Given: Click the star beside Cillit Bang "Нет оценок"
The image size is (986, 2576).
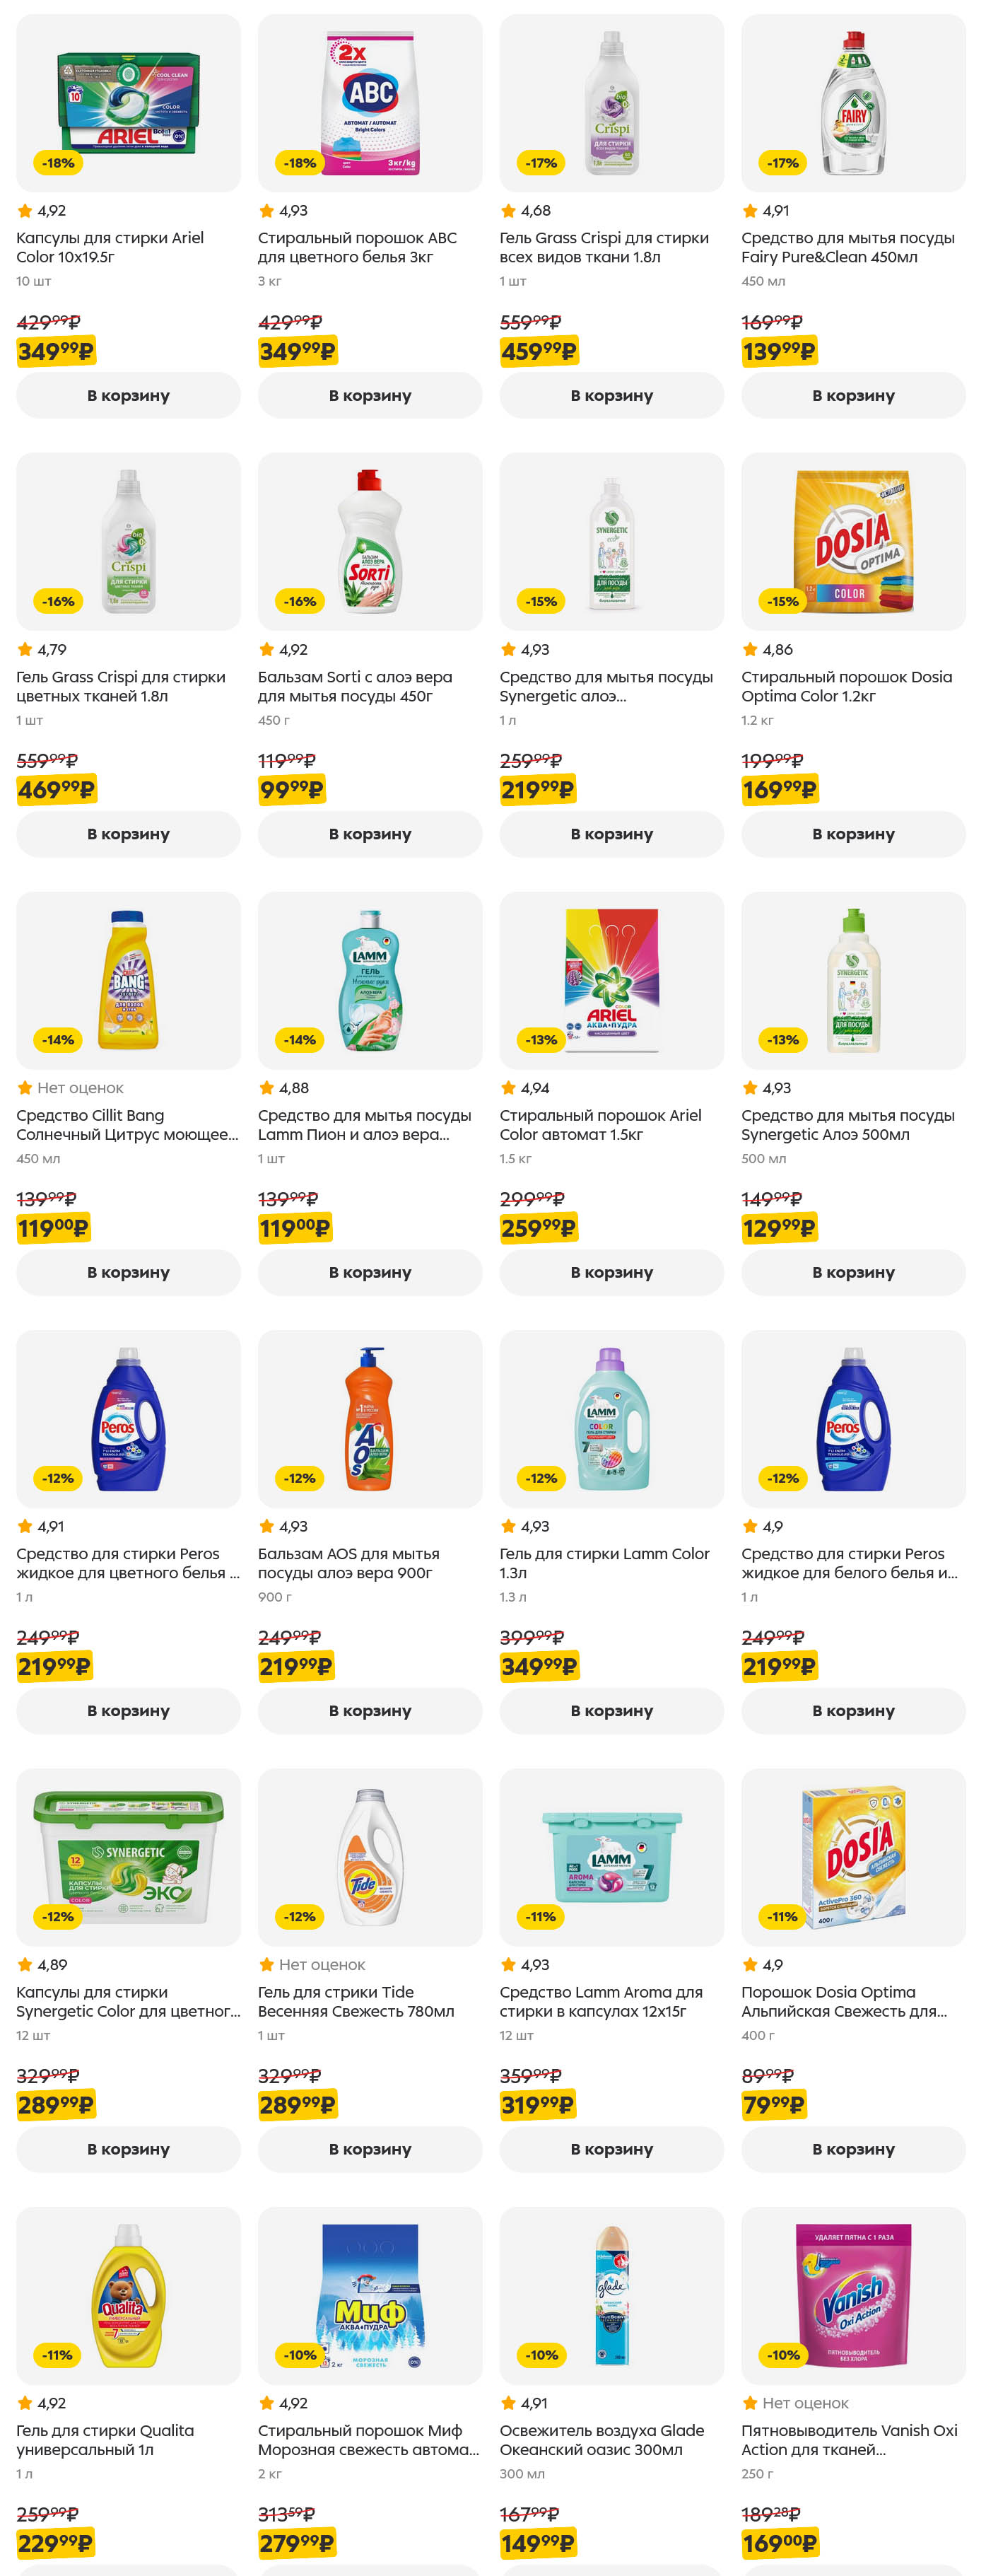Looking at the screenshot, I should click(25, 1088).
